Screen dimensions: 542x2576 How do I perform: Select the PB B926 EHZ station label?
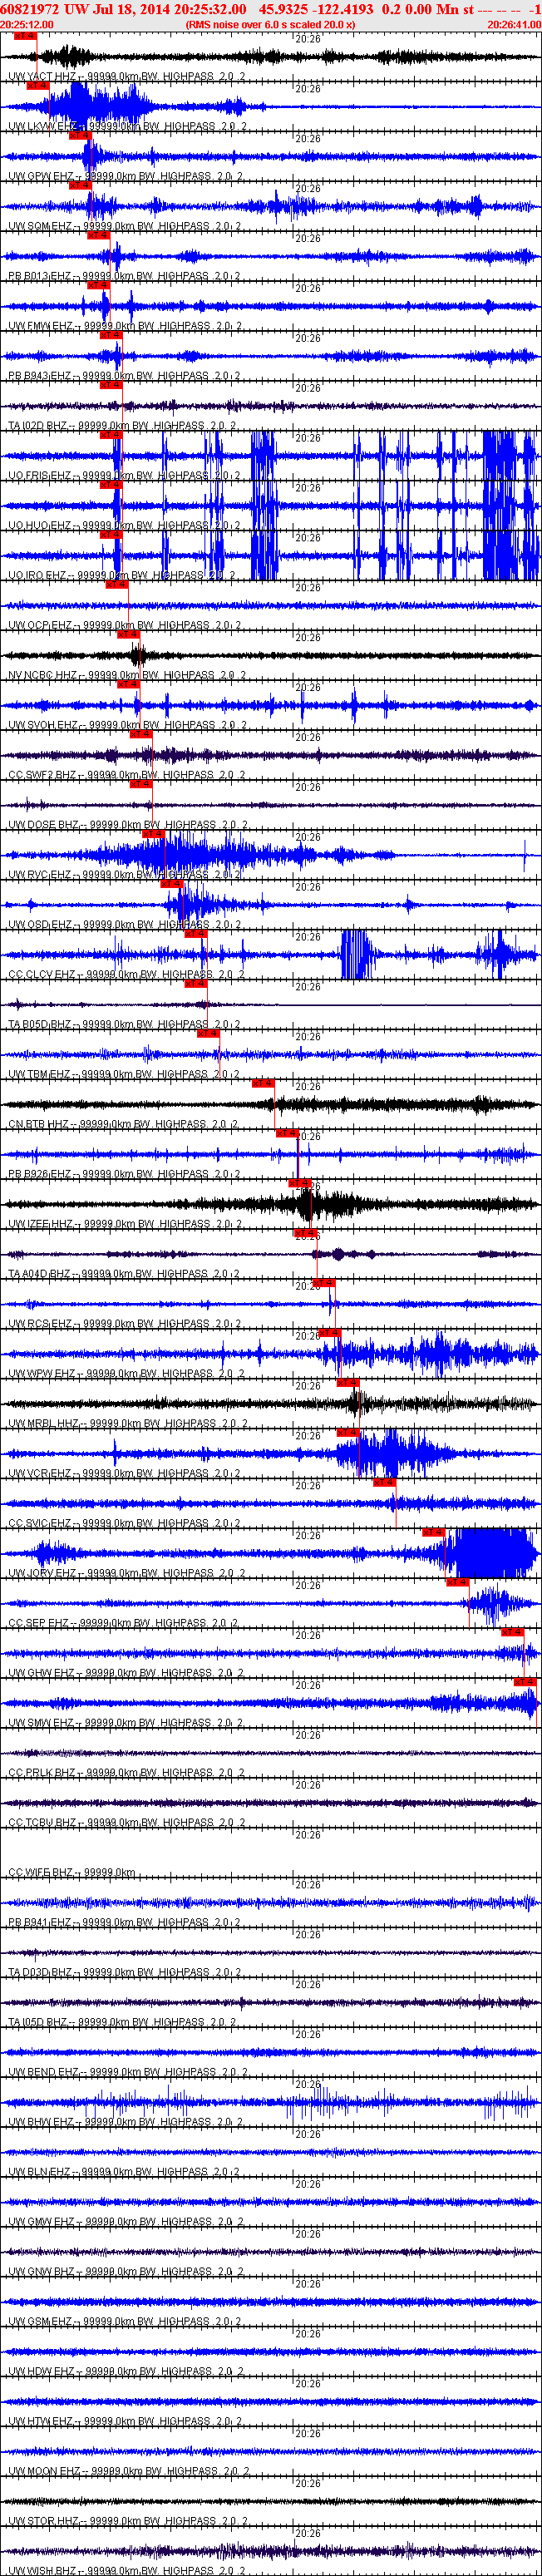click(x=122, y=1176)
